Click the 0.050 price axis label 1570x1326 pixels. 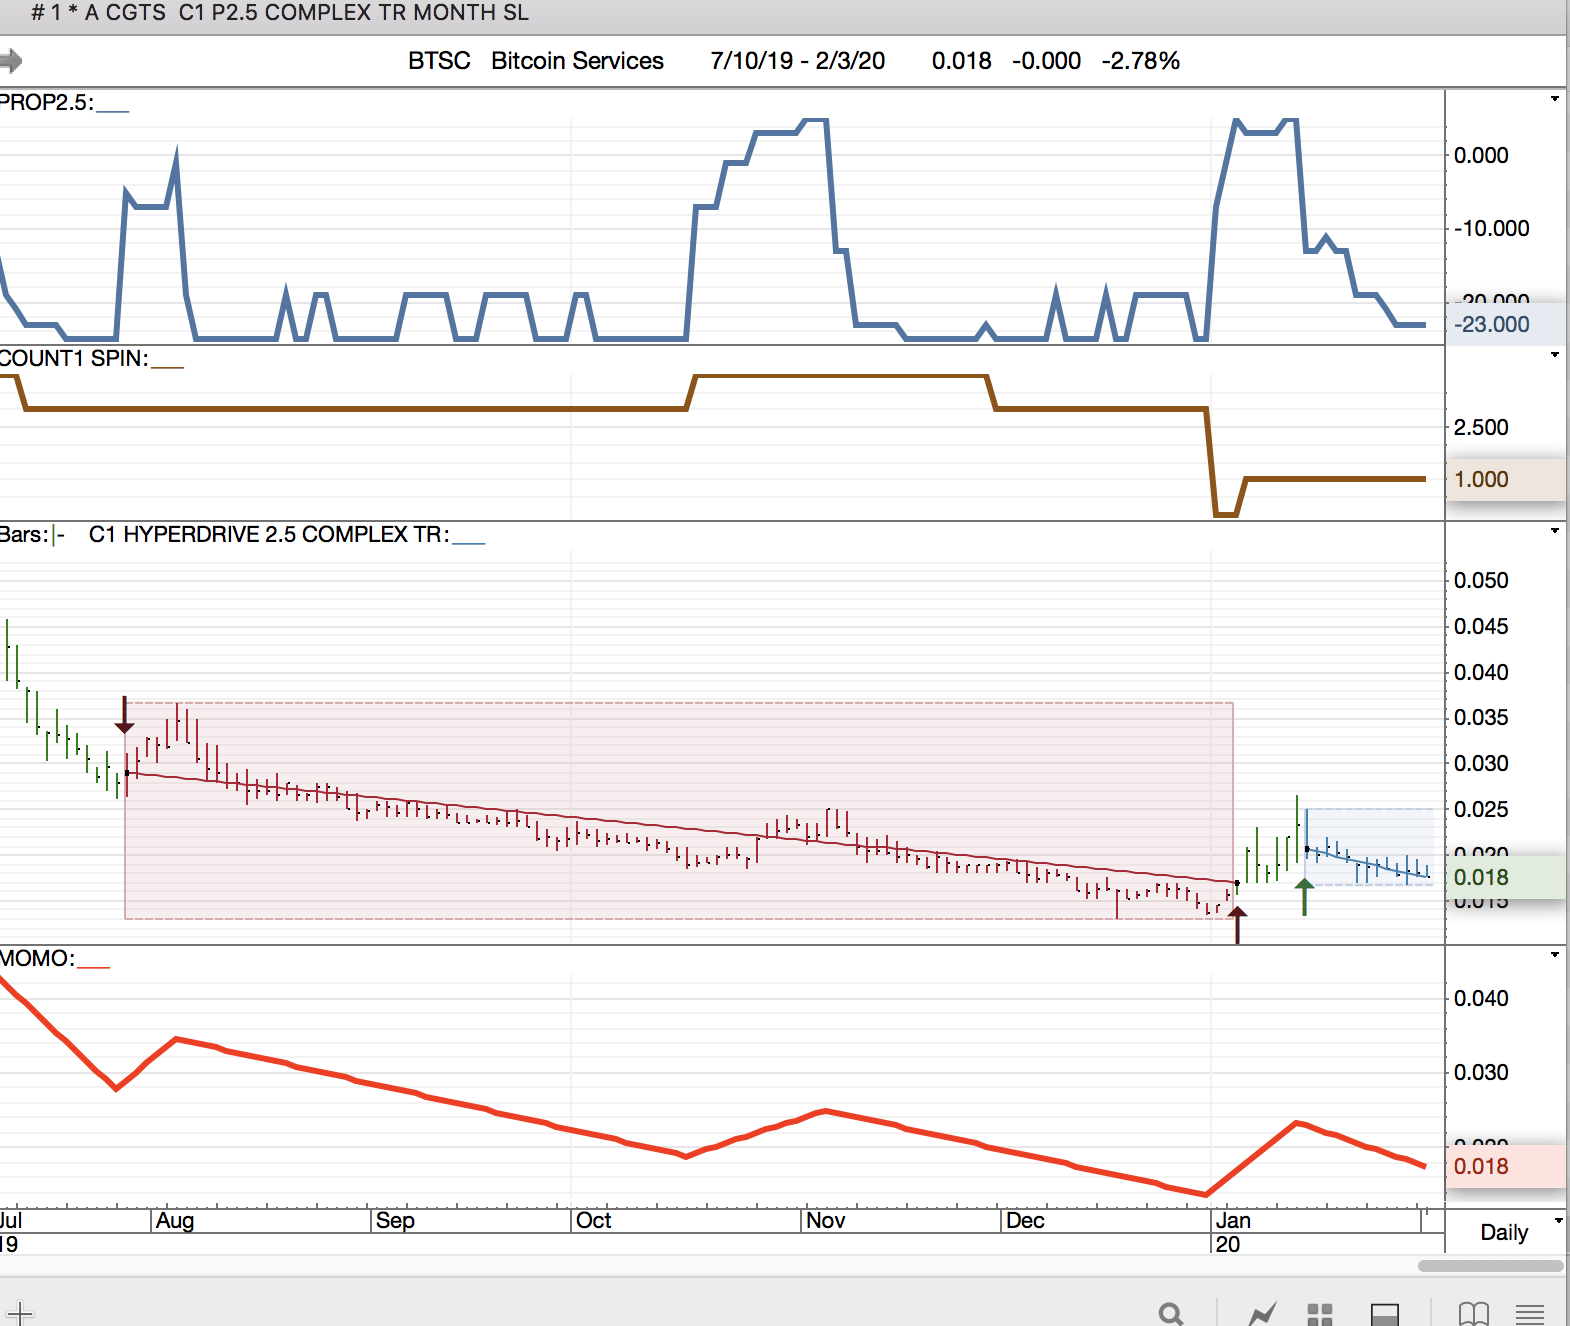point(1481,581)
